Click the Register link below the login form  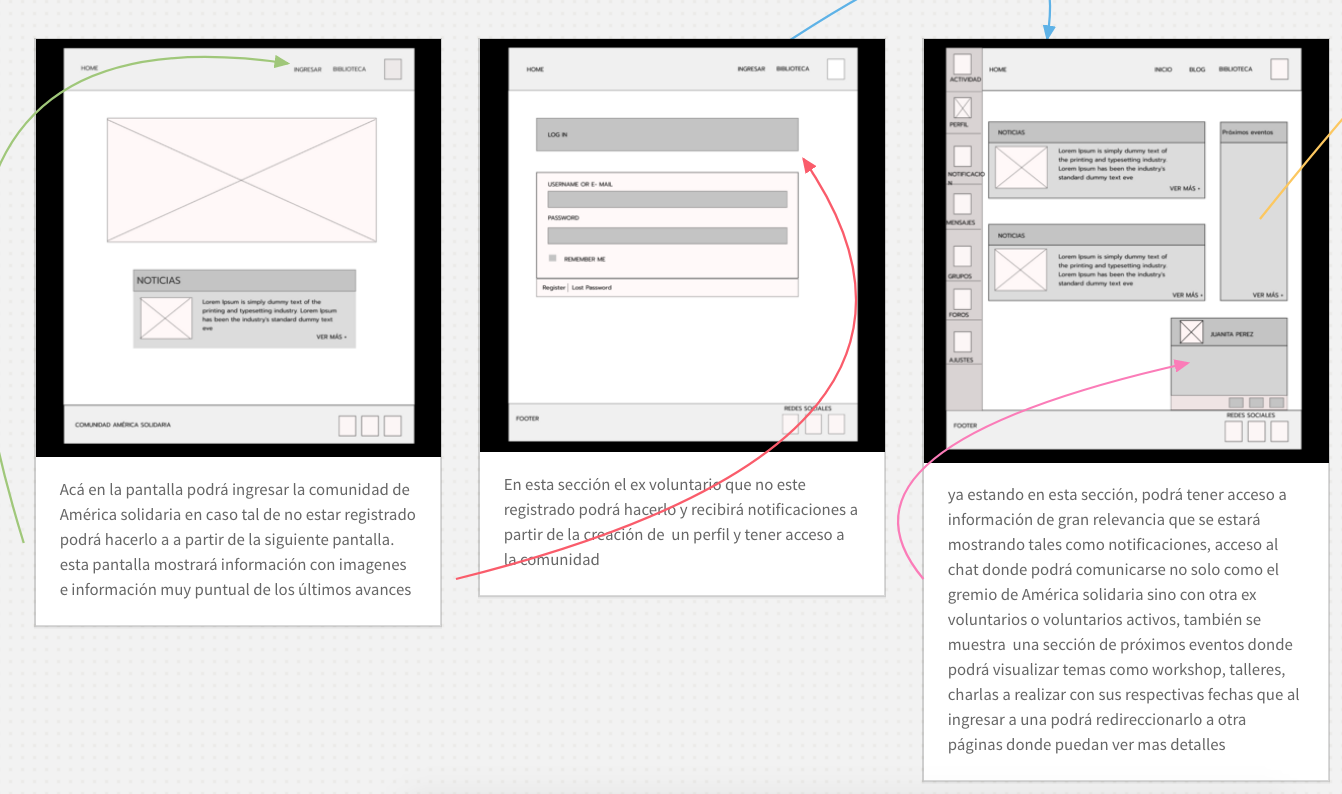click(553, 288)
